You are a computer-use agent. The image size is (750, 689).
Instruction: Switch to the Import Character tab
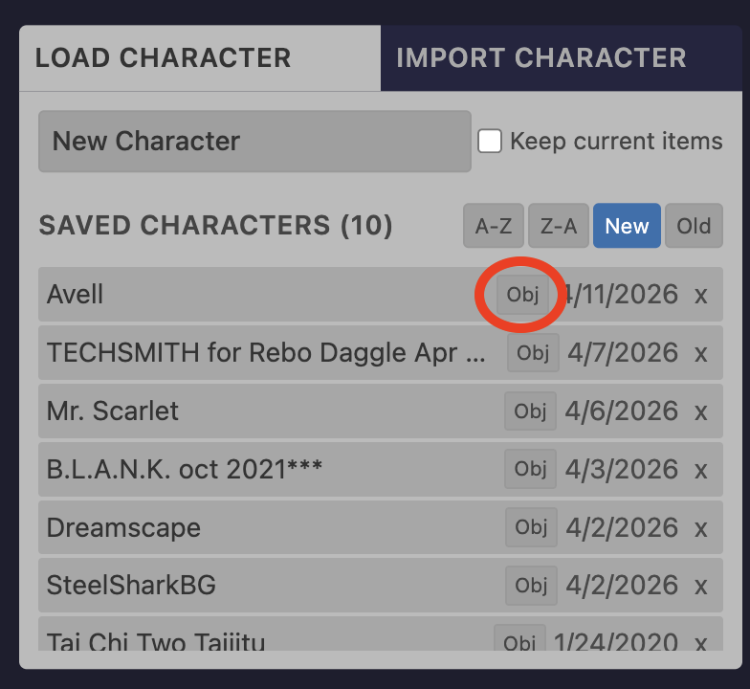pyautogui.click(x=541, y=58)
